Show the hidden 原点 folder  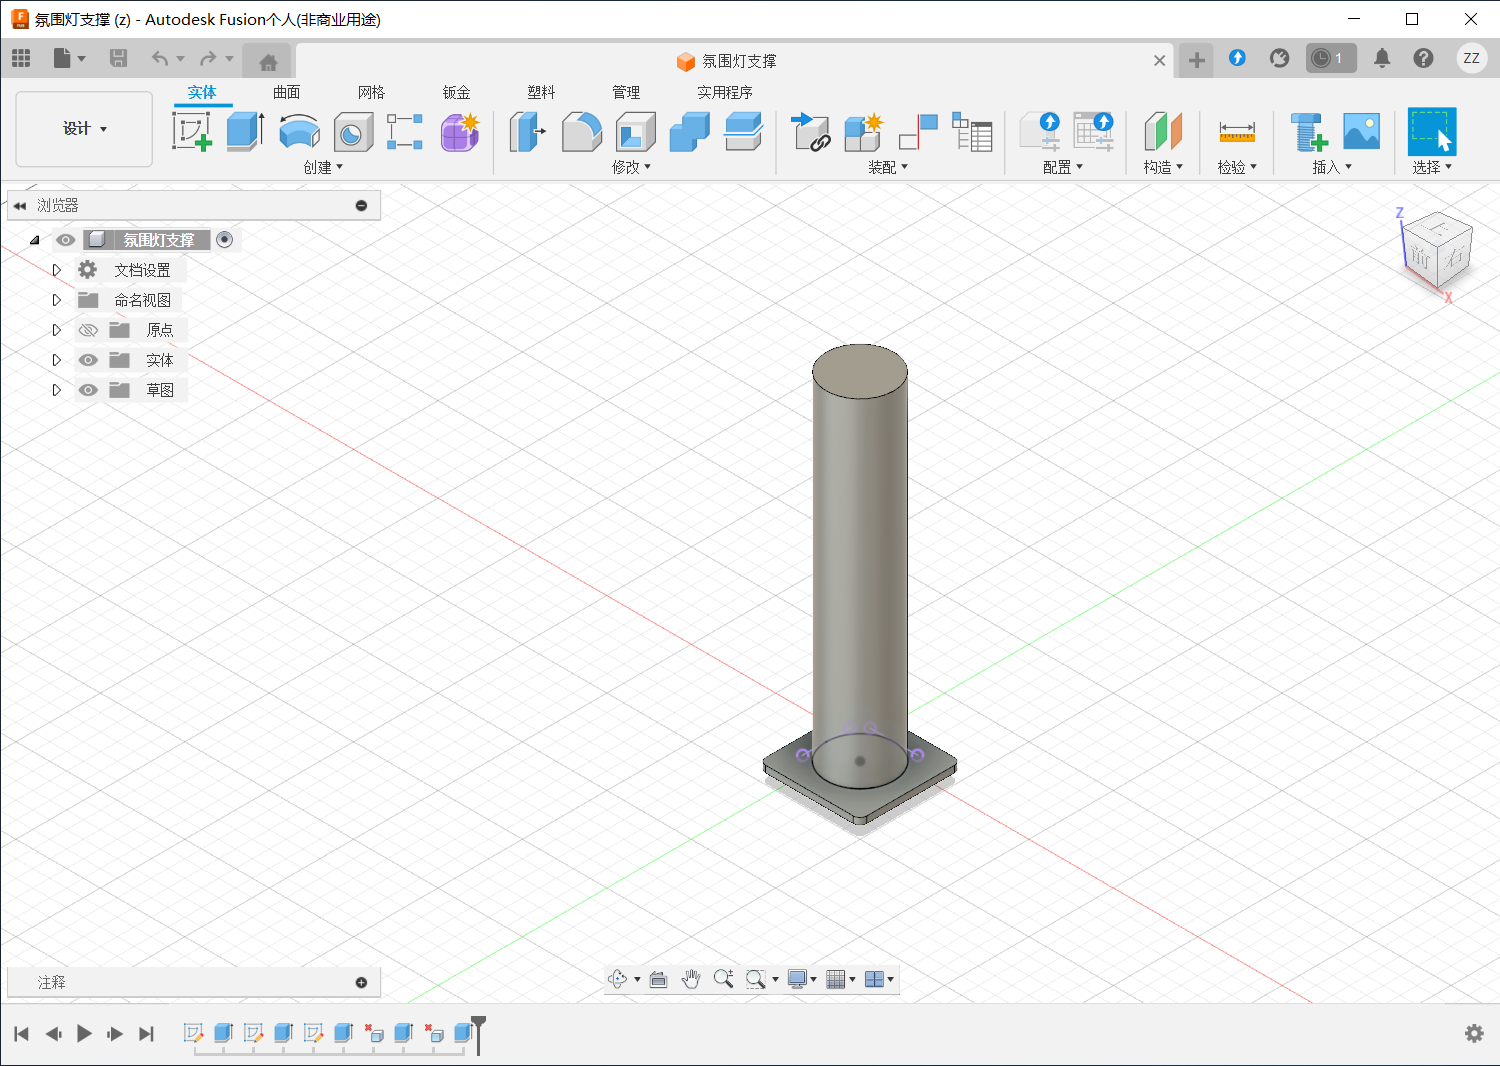(88, 330)
